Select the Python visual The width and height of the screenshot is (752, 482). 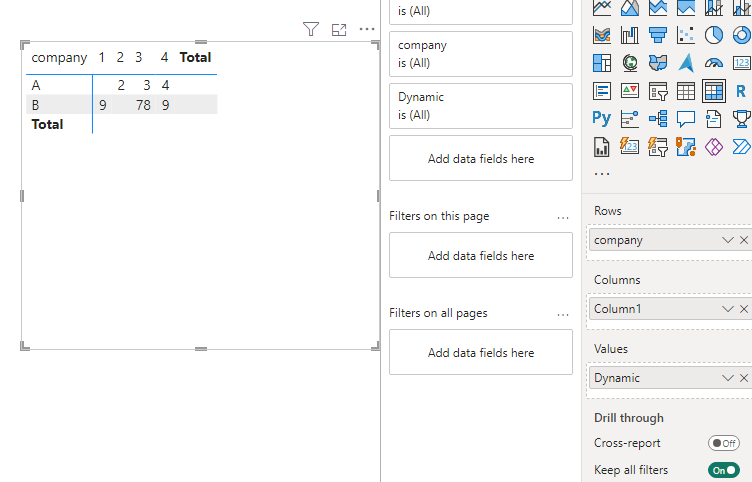tap(602, 118)
